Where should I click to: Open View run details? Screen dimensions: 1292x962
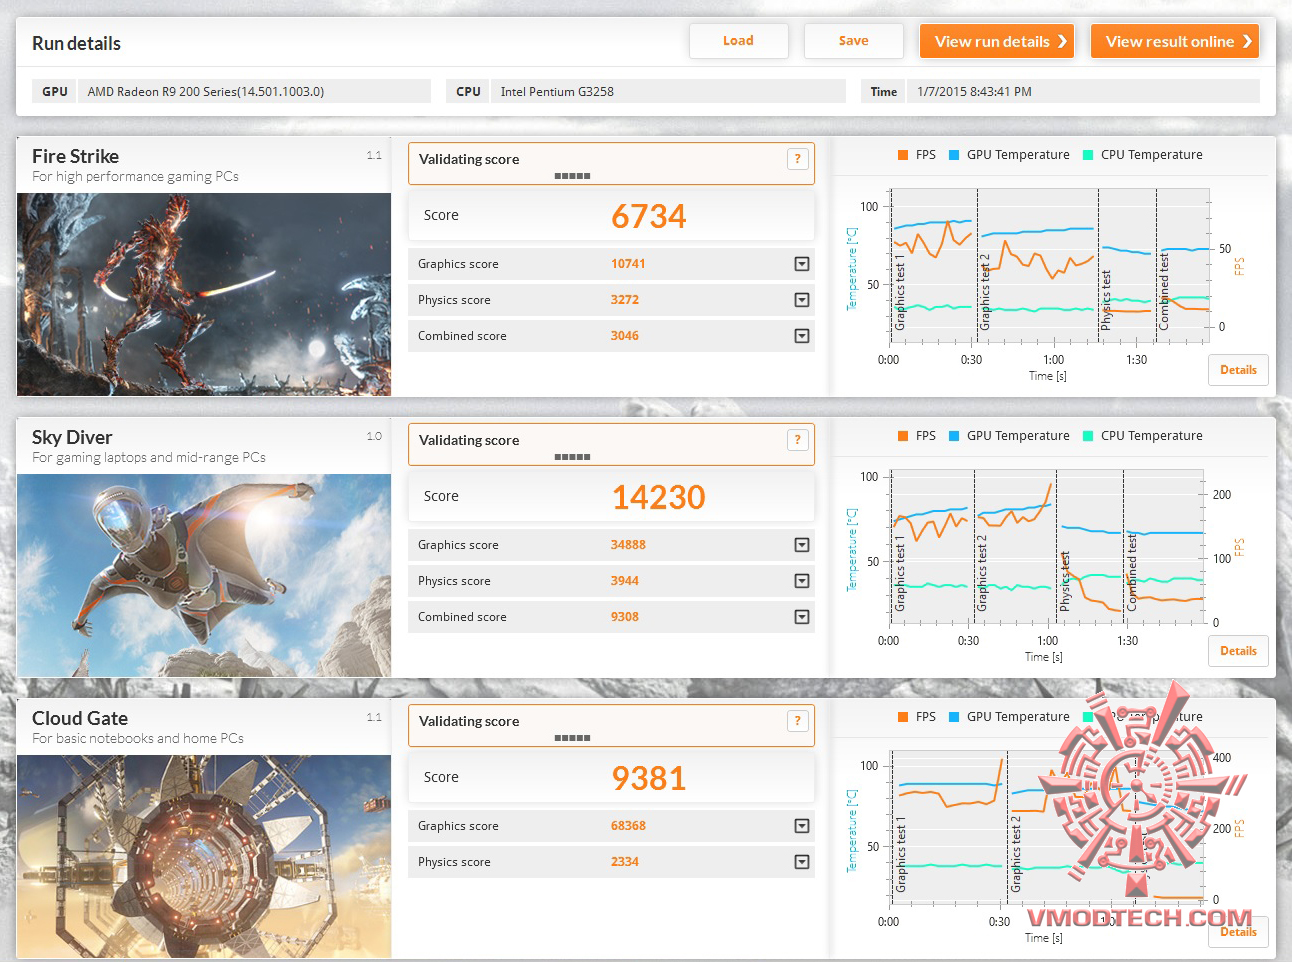[x=997, y=41]
